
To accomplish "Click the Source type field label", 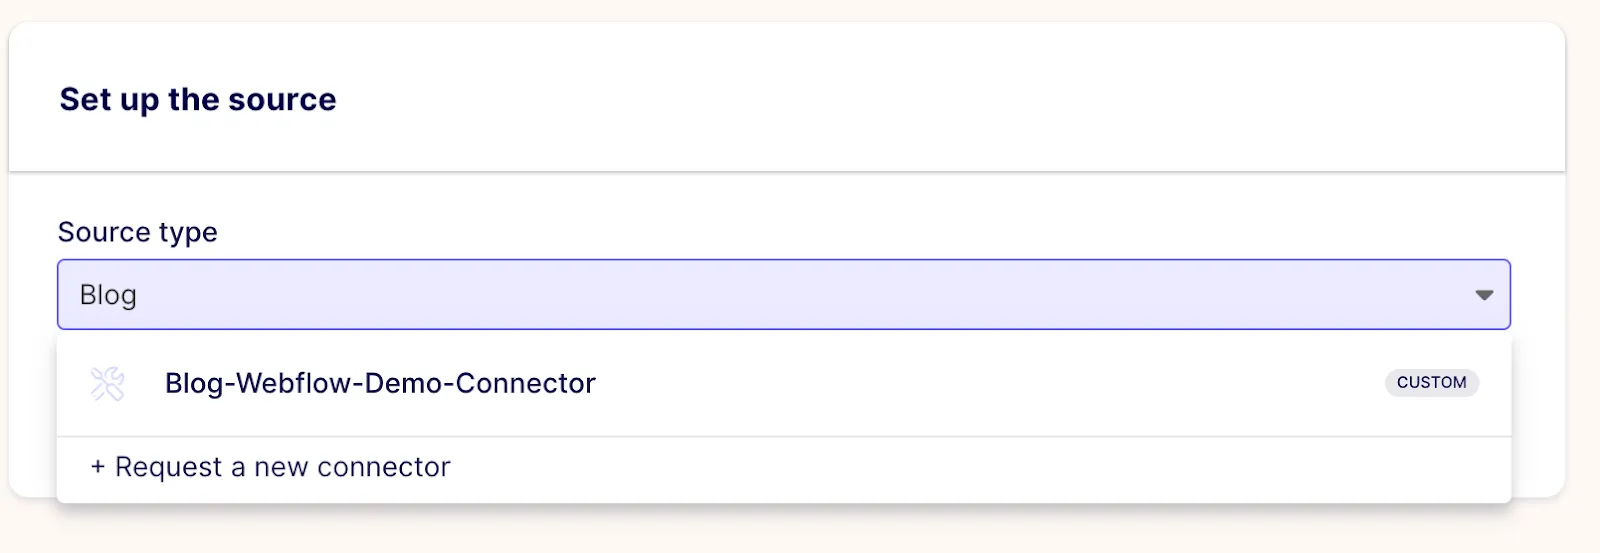I will point(138,232).
